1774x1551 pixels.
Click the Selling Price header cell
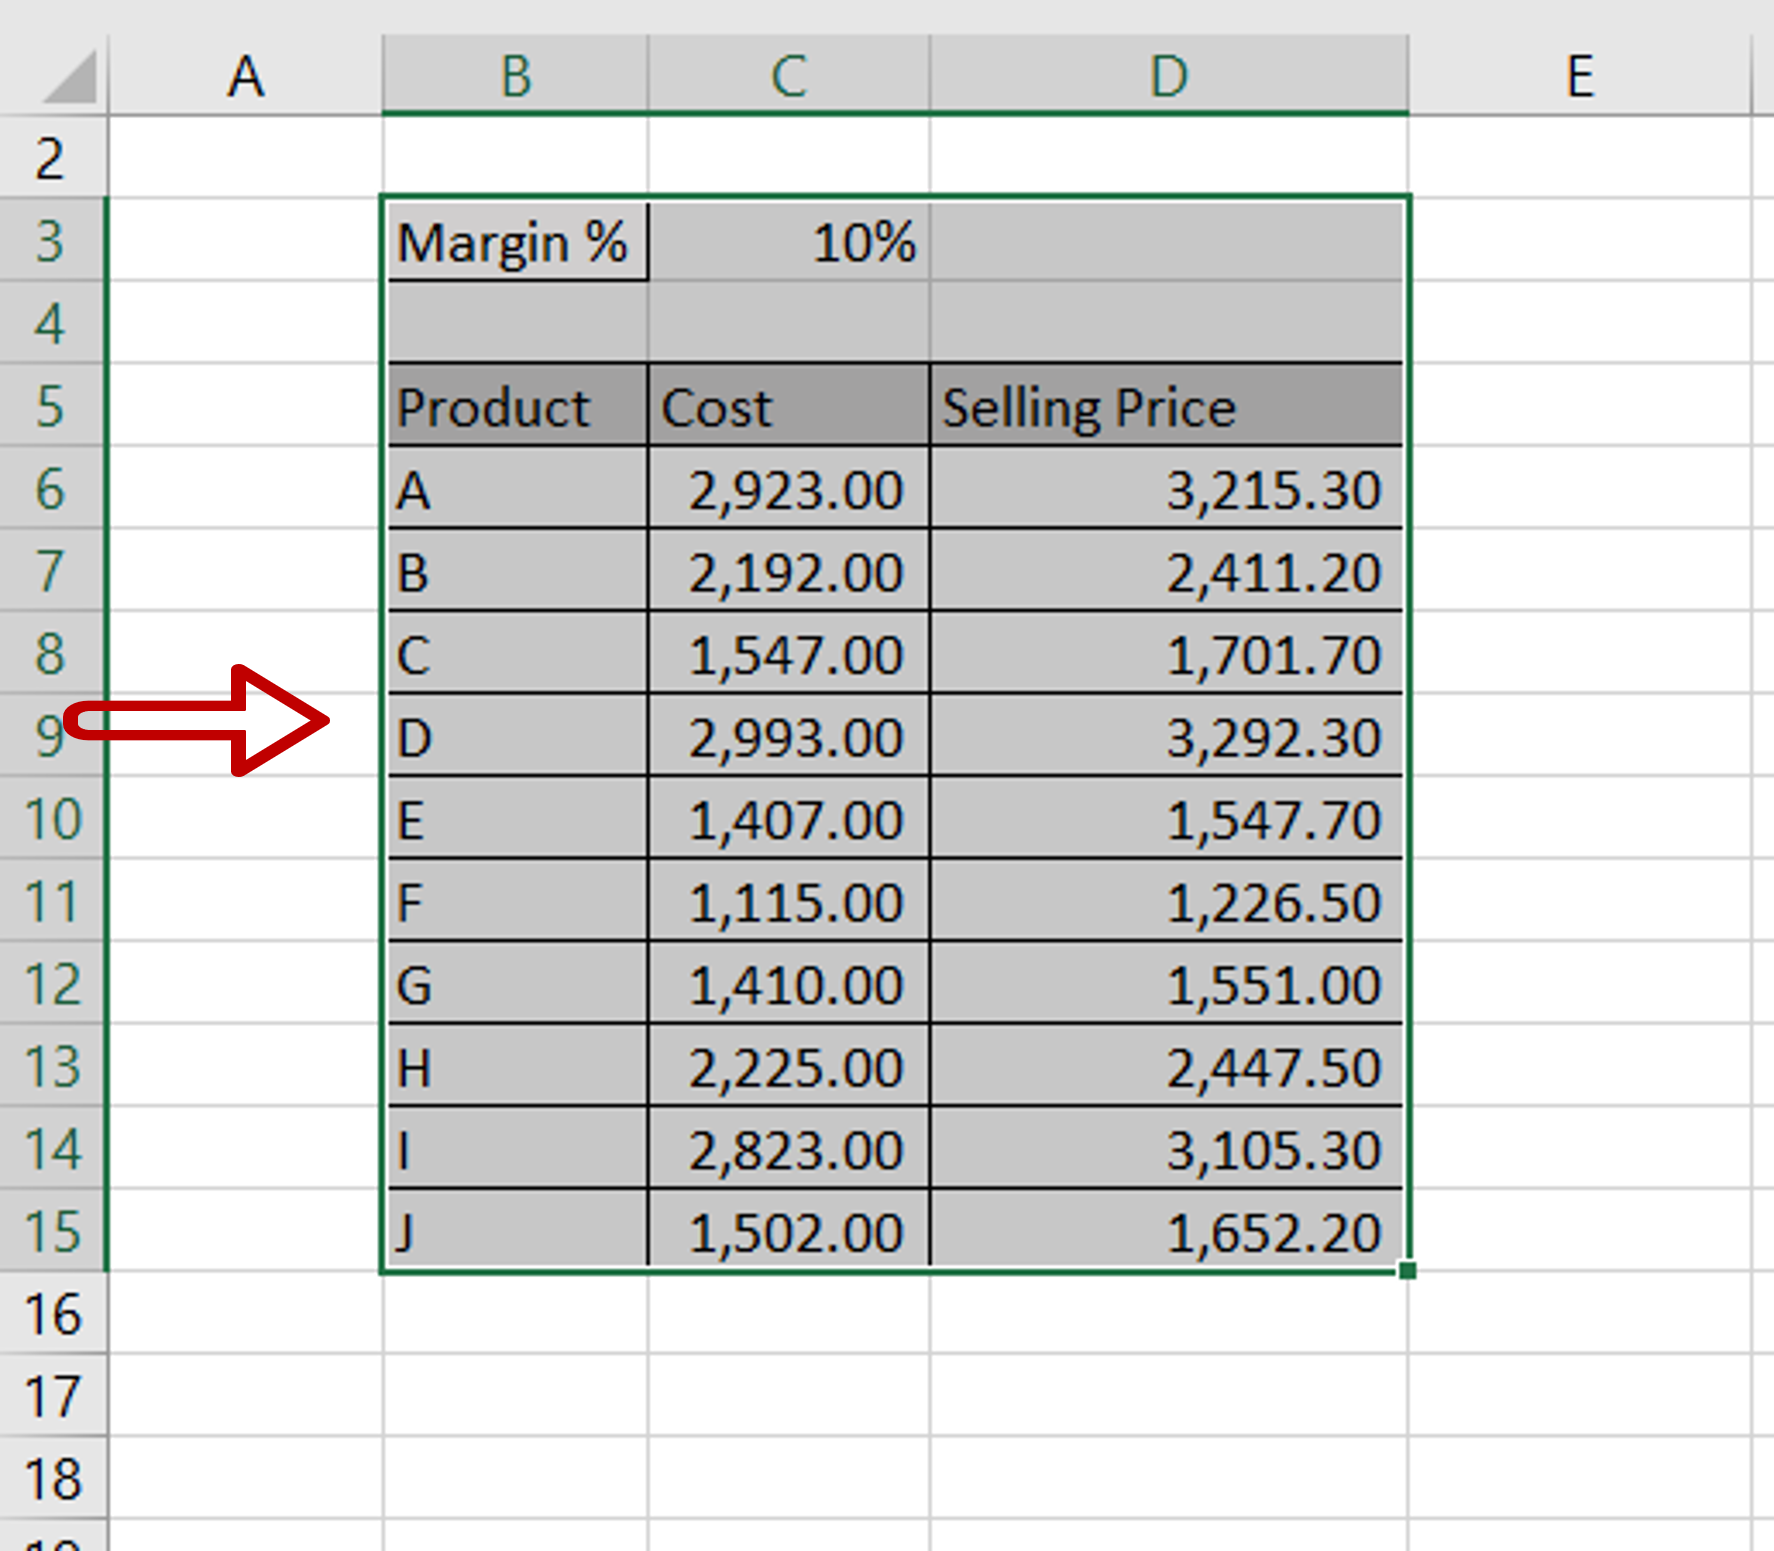pyautogui.click(x=1168, y=405)
